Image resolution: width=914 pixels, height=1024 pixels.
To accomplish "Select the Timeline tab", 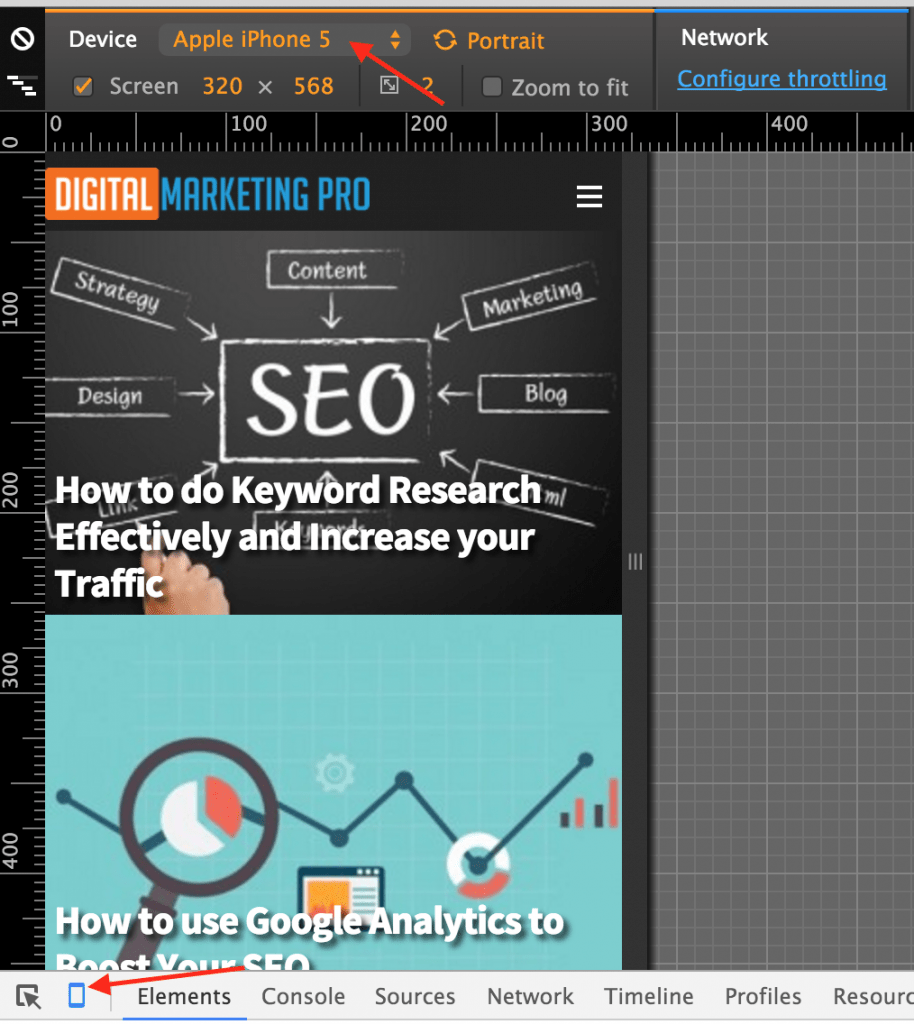I will (648, 997).
